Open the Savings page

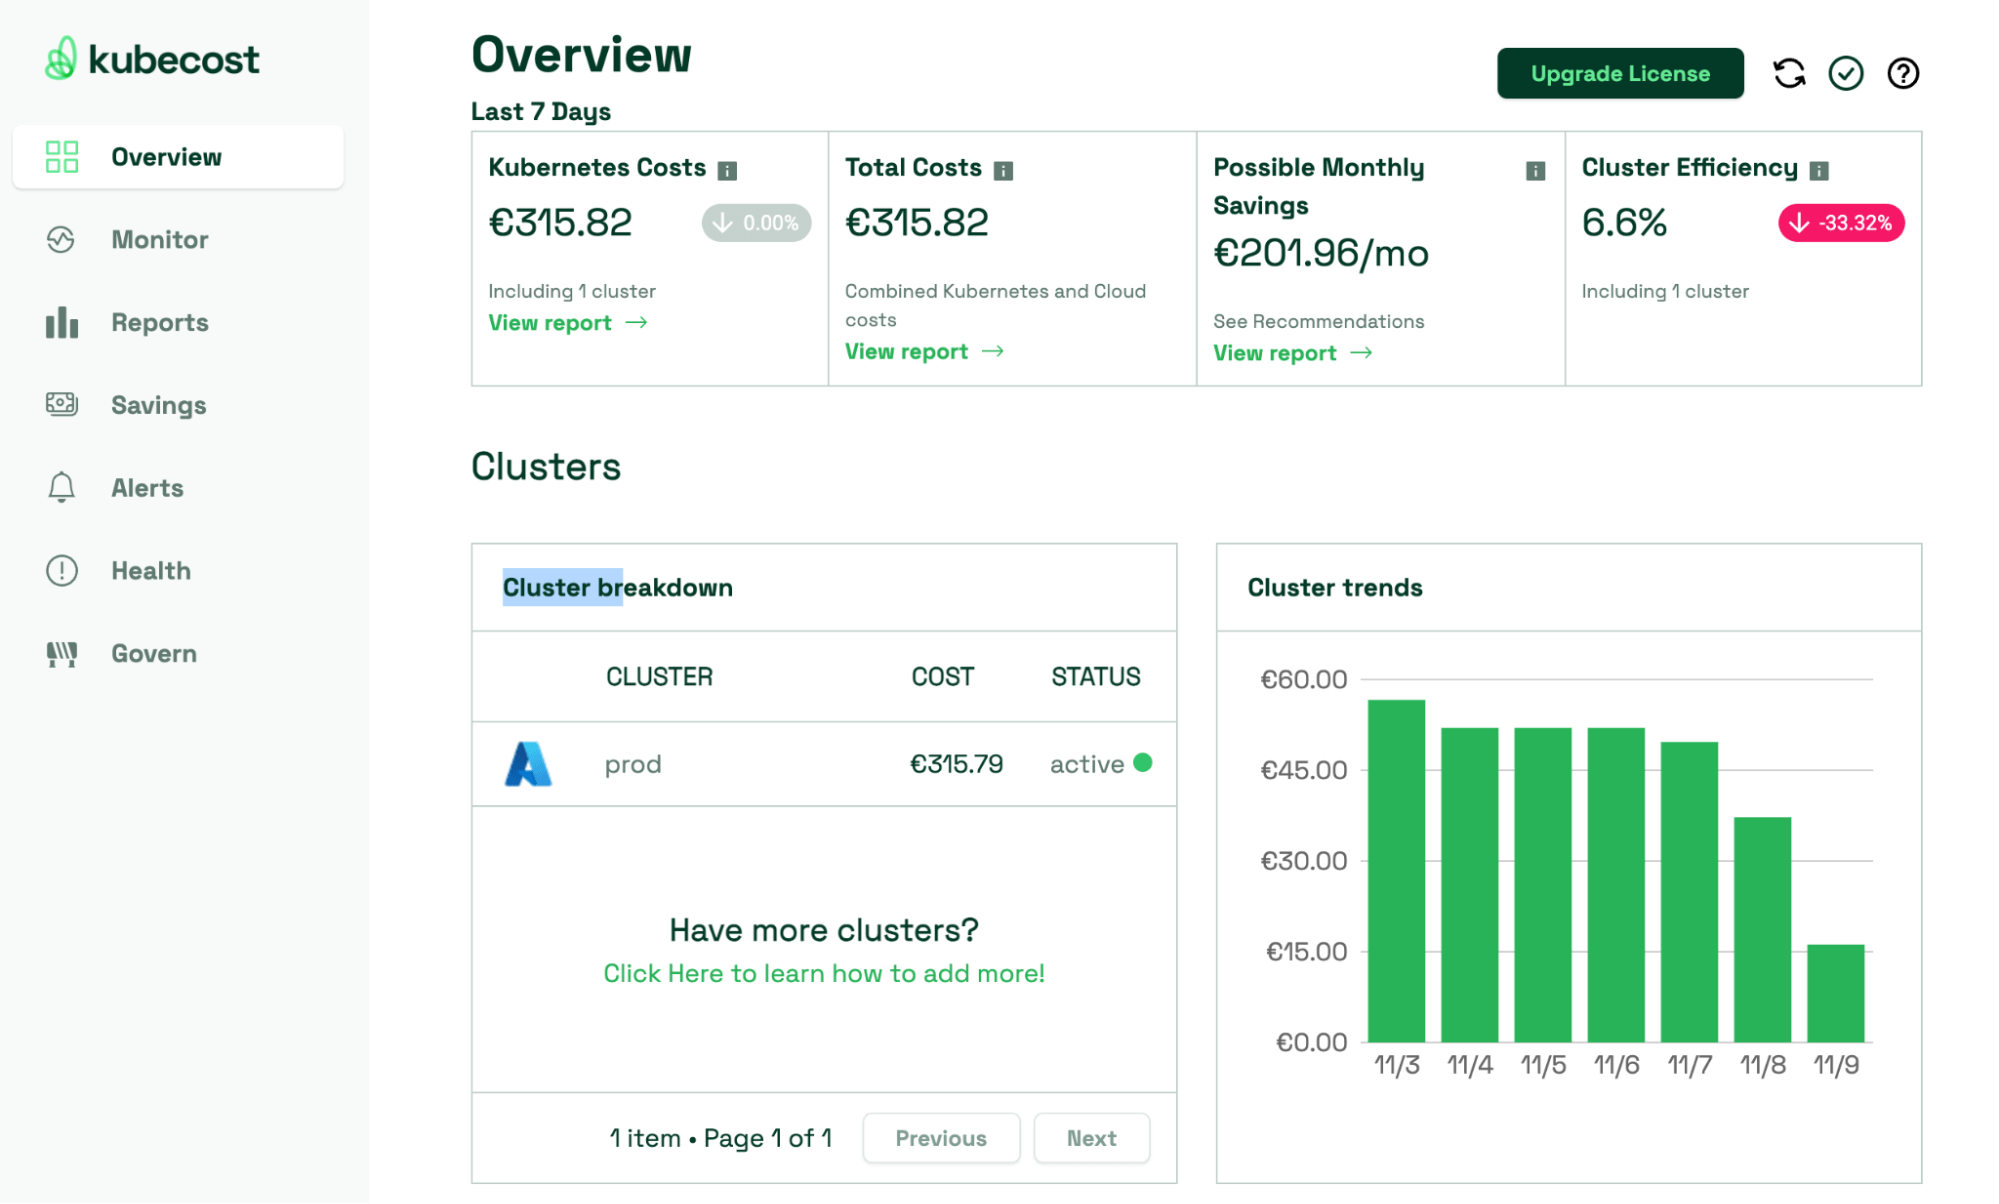pos(158,405)
